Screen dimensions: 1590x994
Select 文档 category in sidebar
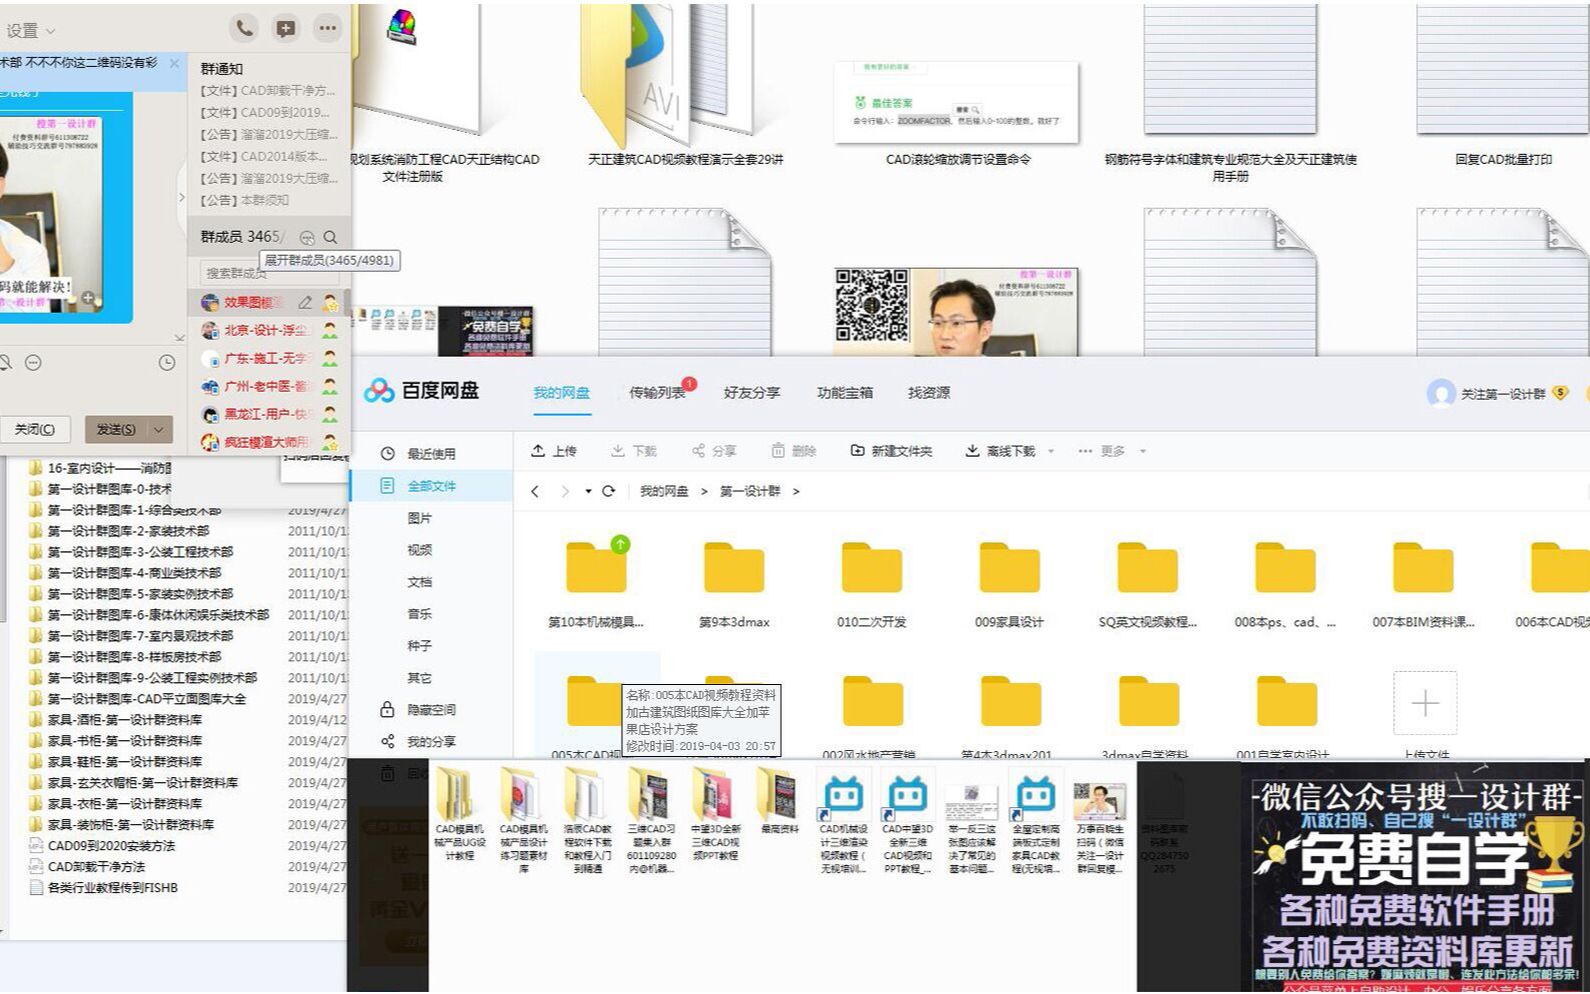[419, 582]
